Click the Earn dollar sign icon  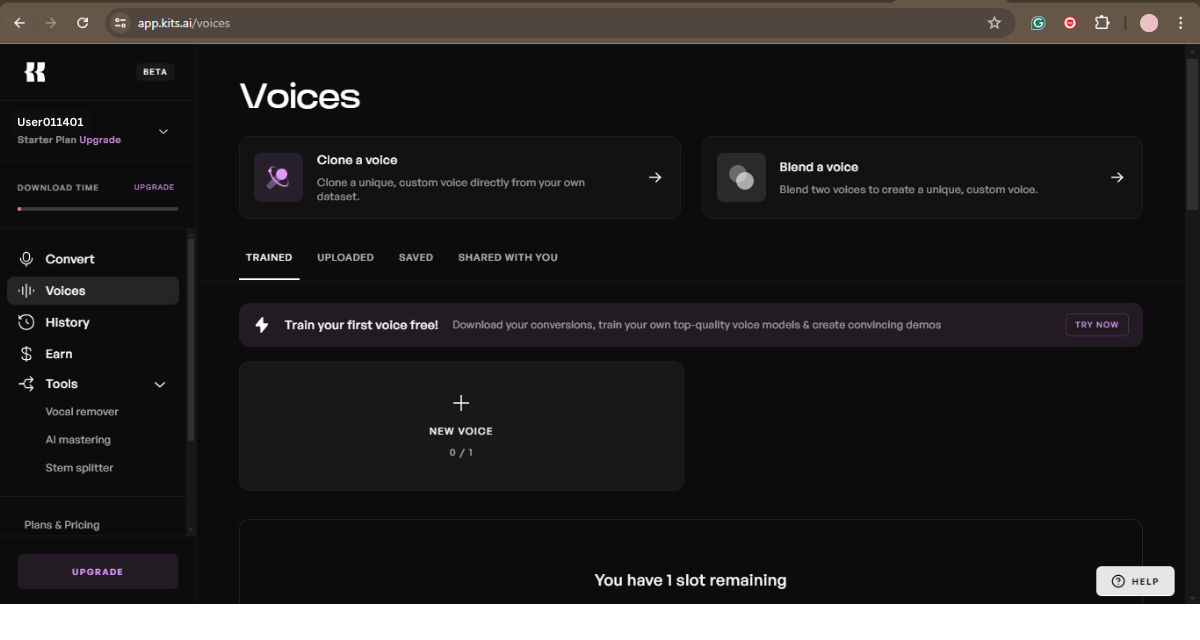(x=27, y=354)
